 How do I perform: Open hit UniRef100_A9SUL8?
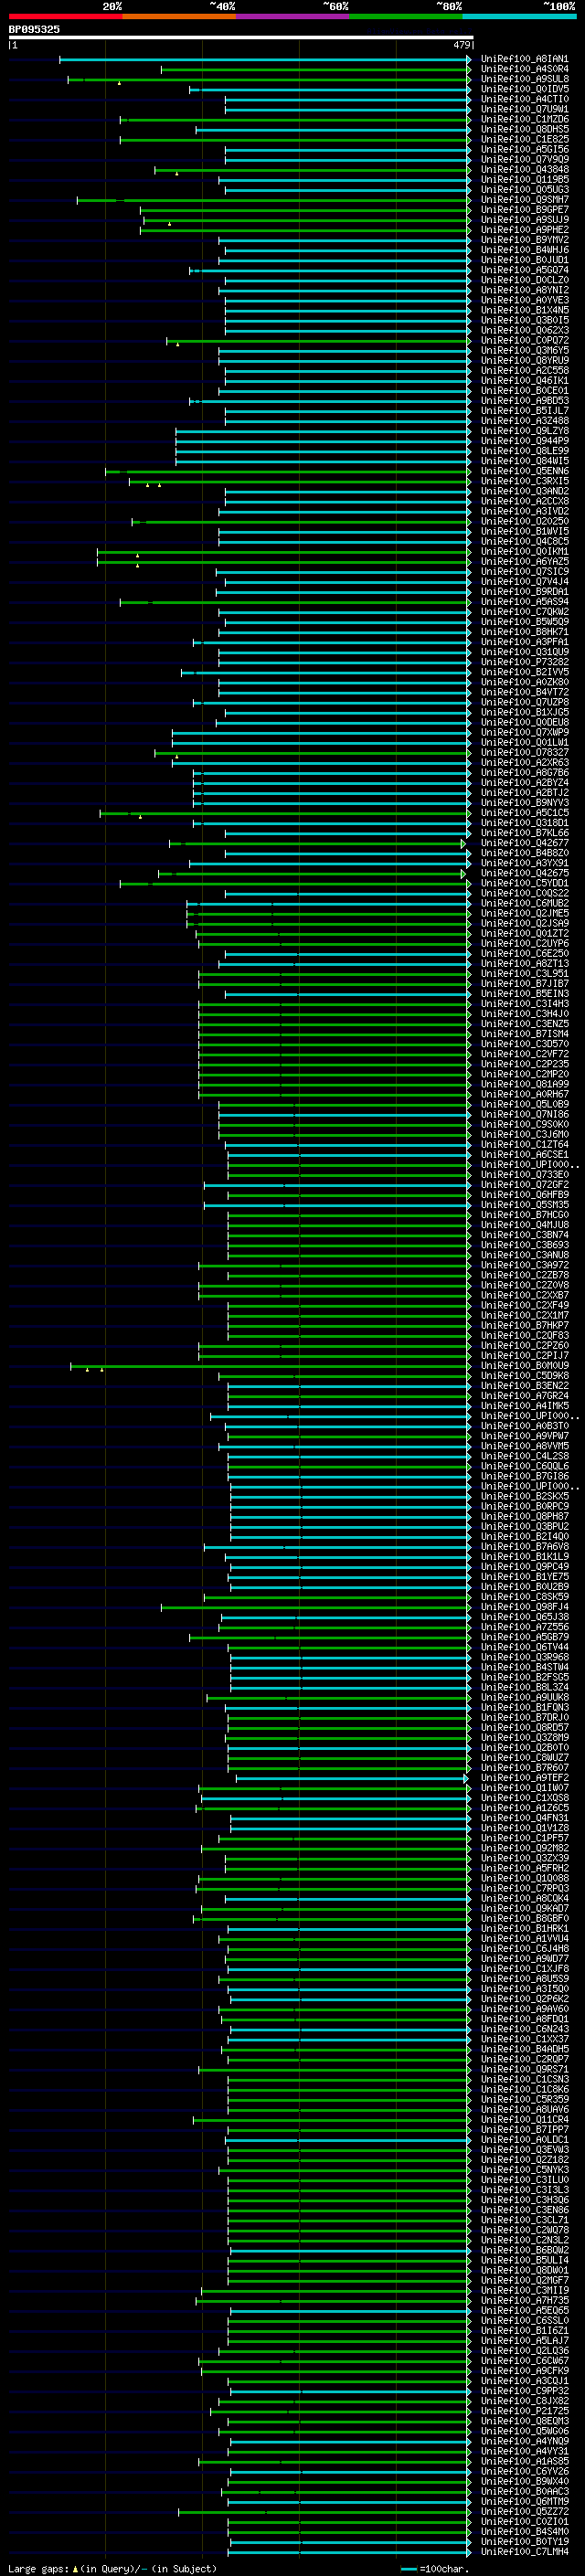coord(524,79)
